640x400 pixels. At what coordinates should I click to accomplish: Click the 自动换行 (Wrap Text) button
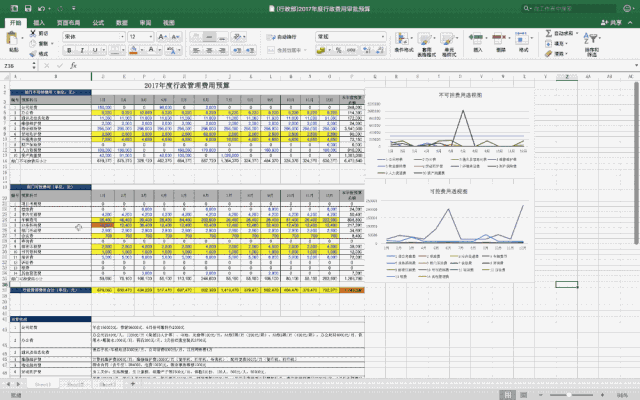(x=282, y=37)
